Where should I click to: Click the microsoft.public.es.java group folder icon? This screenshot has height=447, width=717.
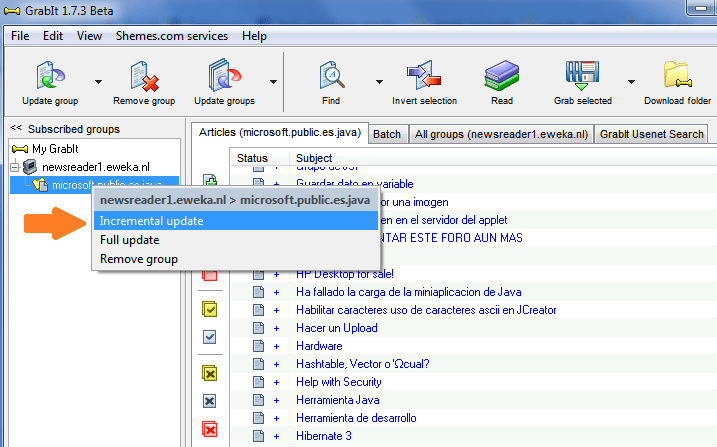click(40, 185)
